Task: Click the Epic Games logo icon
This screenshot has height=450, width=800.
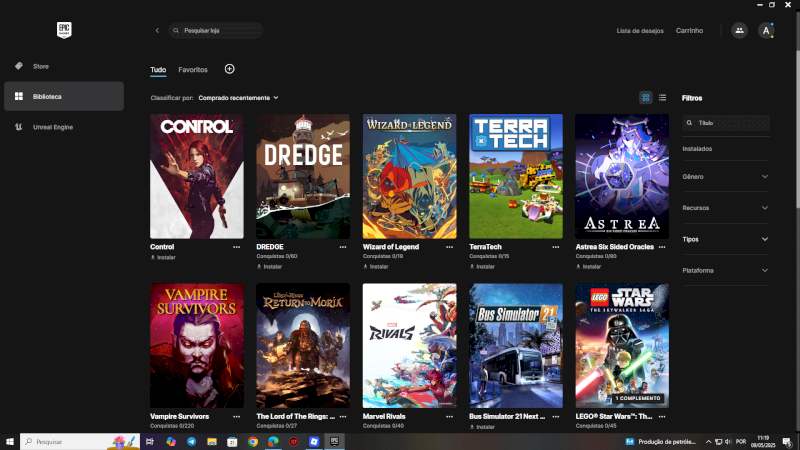Action: (x=63, y=30)
